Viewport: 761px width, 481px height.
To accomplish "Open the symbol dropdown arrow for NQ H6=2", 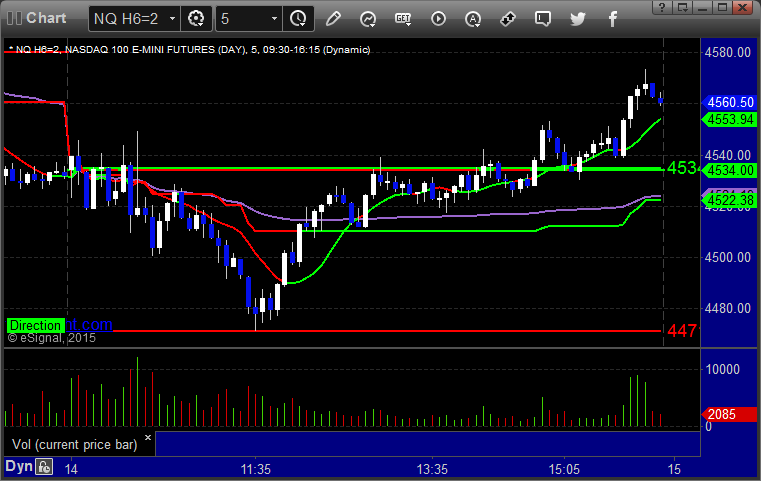I will (x=172, y=19).
